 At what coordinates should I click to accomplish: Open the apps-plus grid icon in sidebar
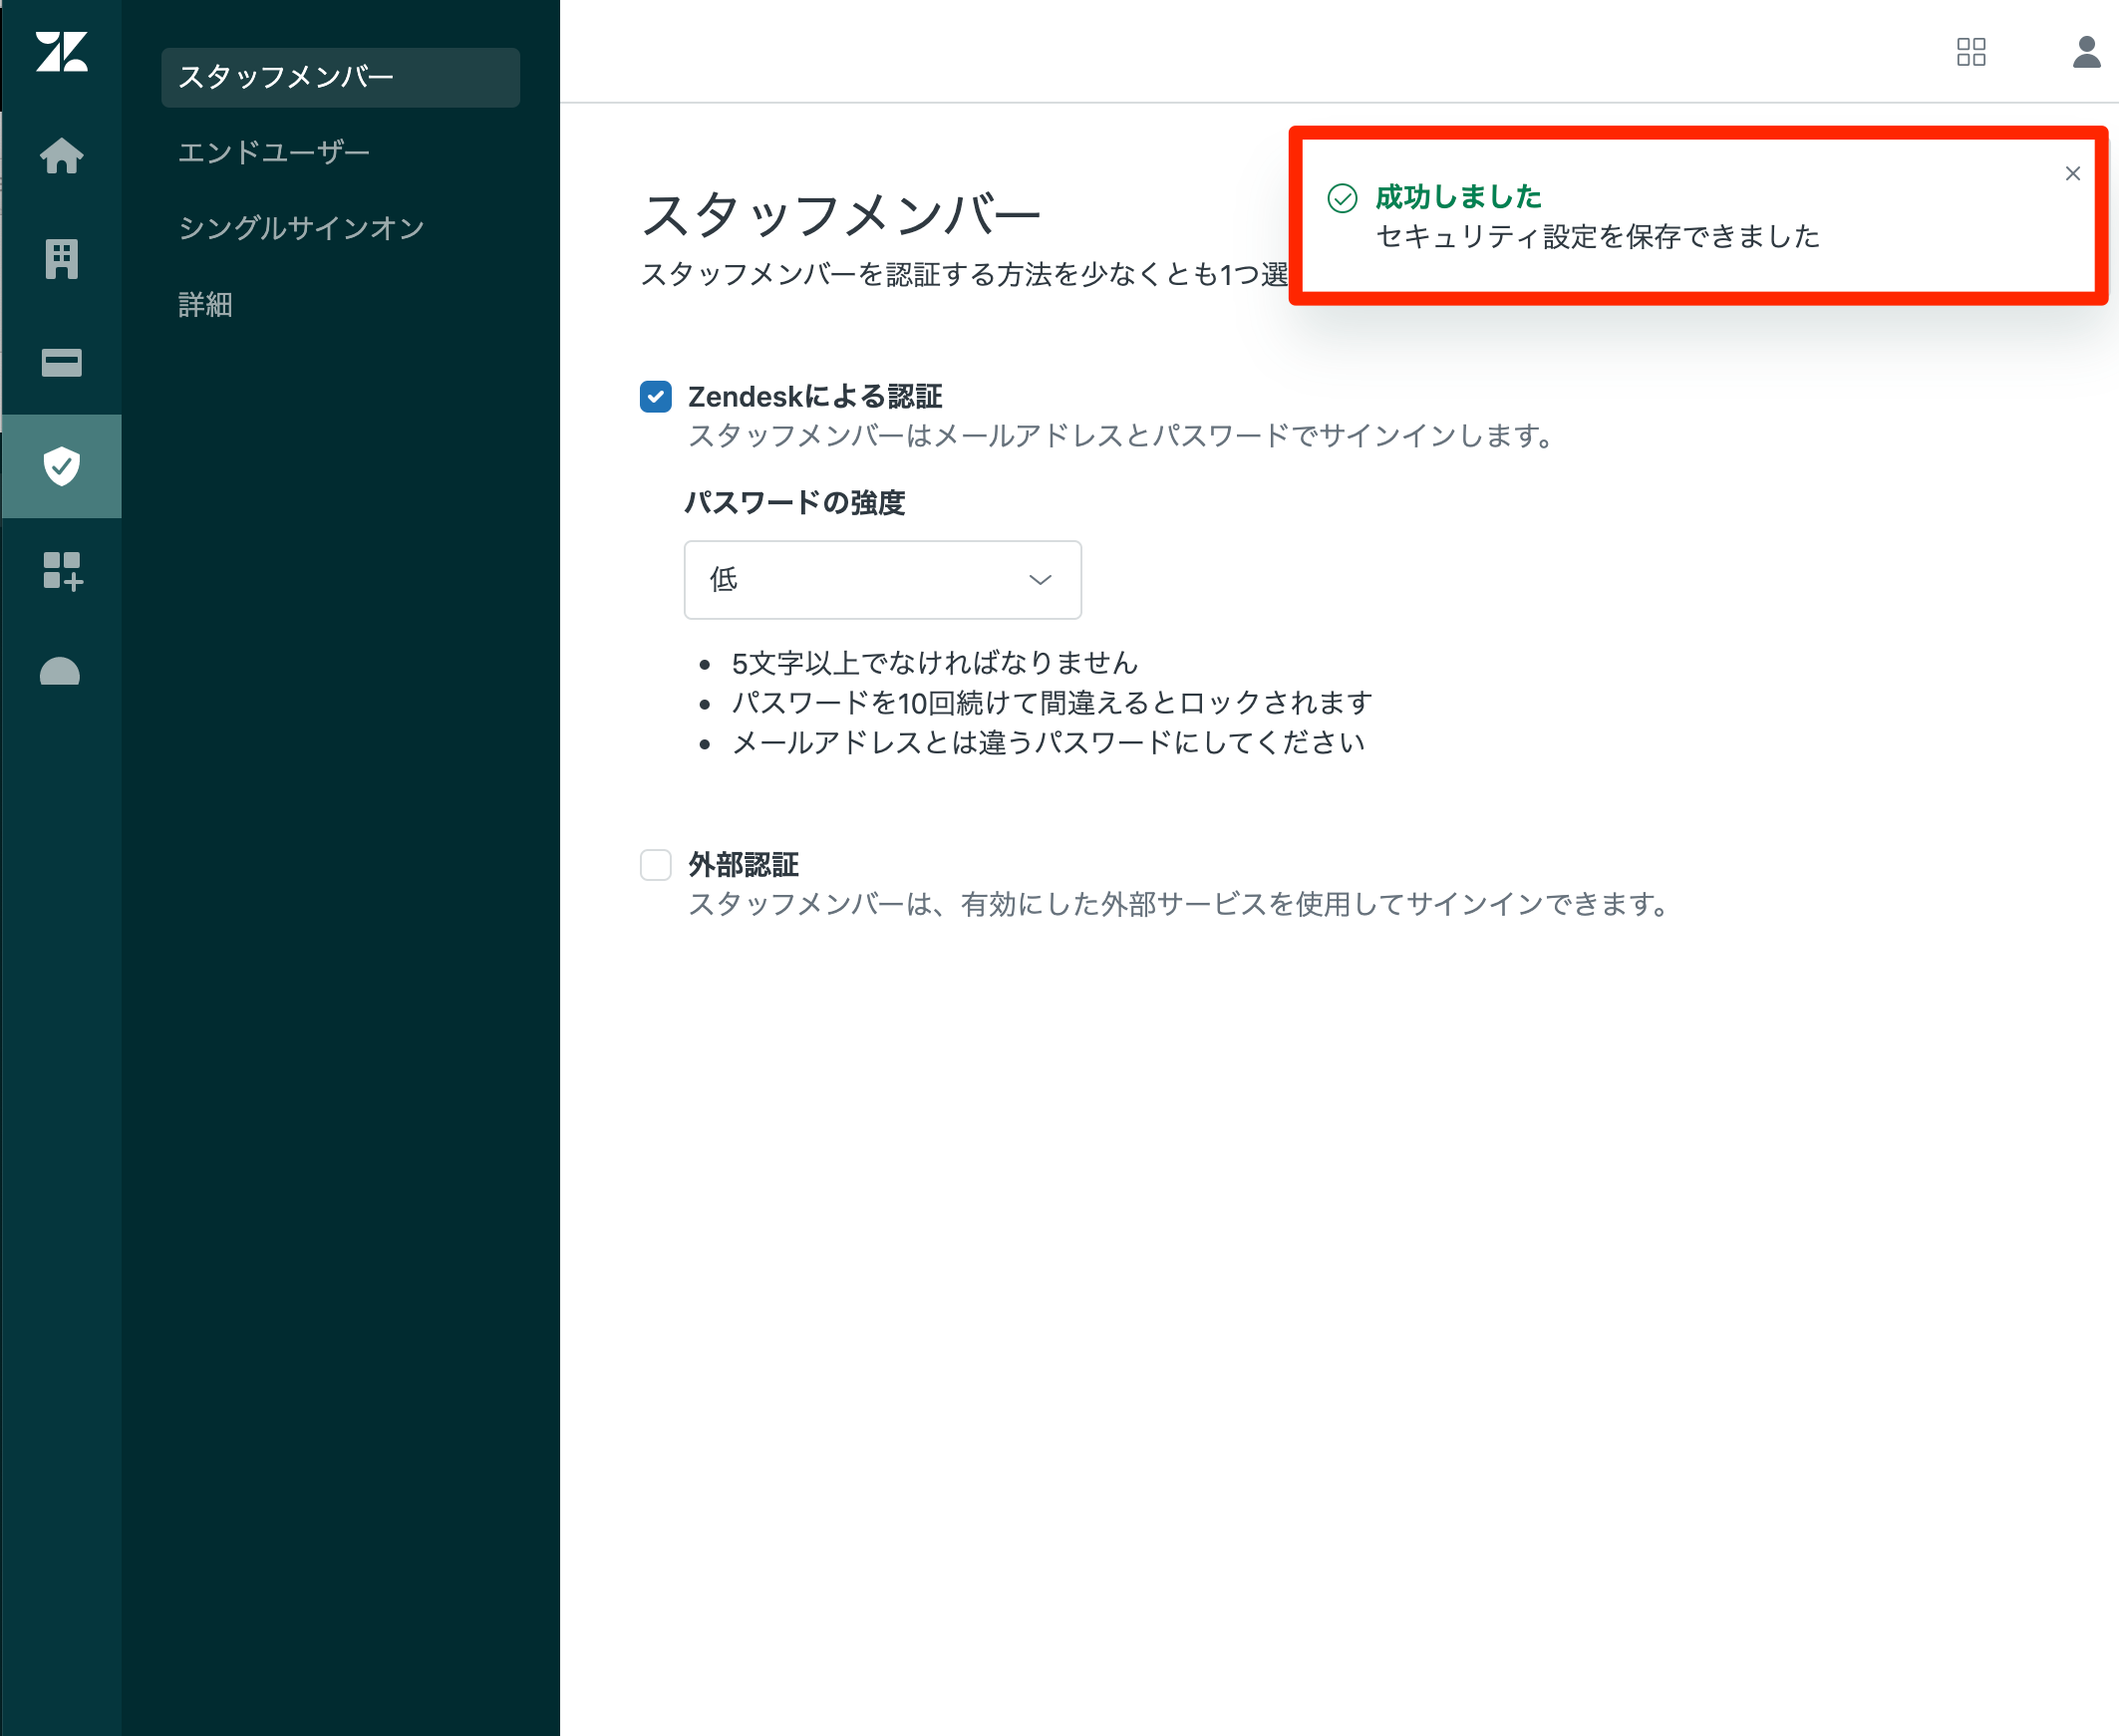(62, 571)
